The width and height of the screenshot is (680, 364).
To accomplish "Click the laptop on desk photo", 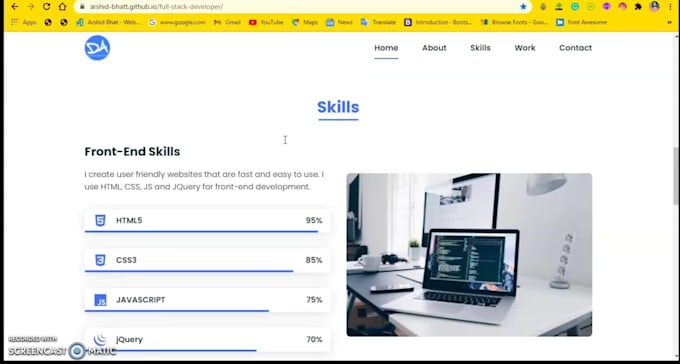I will pos(469,255).
